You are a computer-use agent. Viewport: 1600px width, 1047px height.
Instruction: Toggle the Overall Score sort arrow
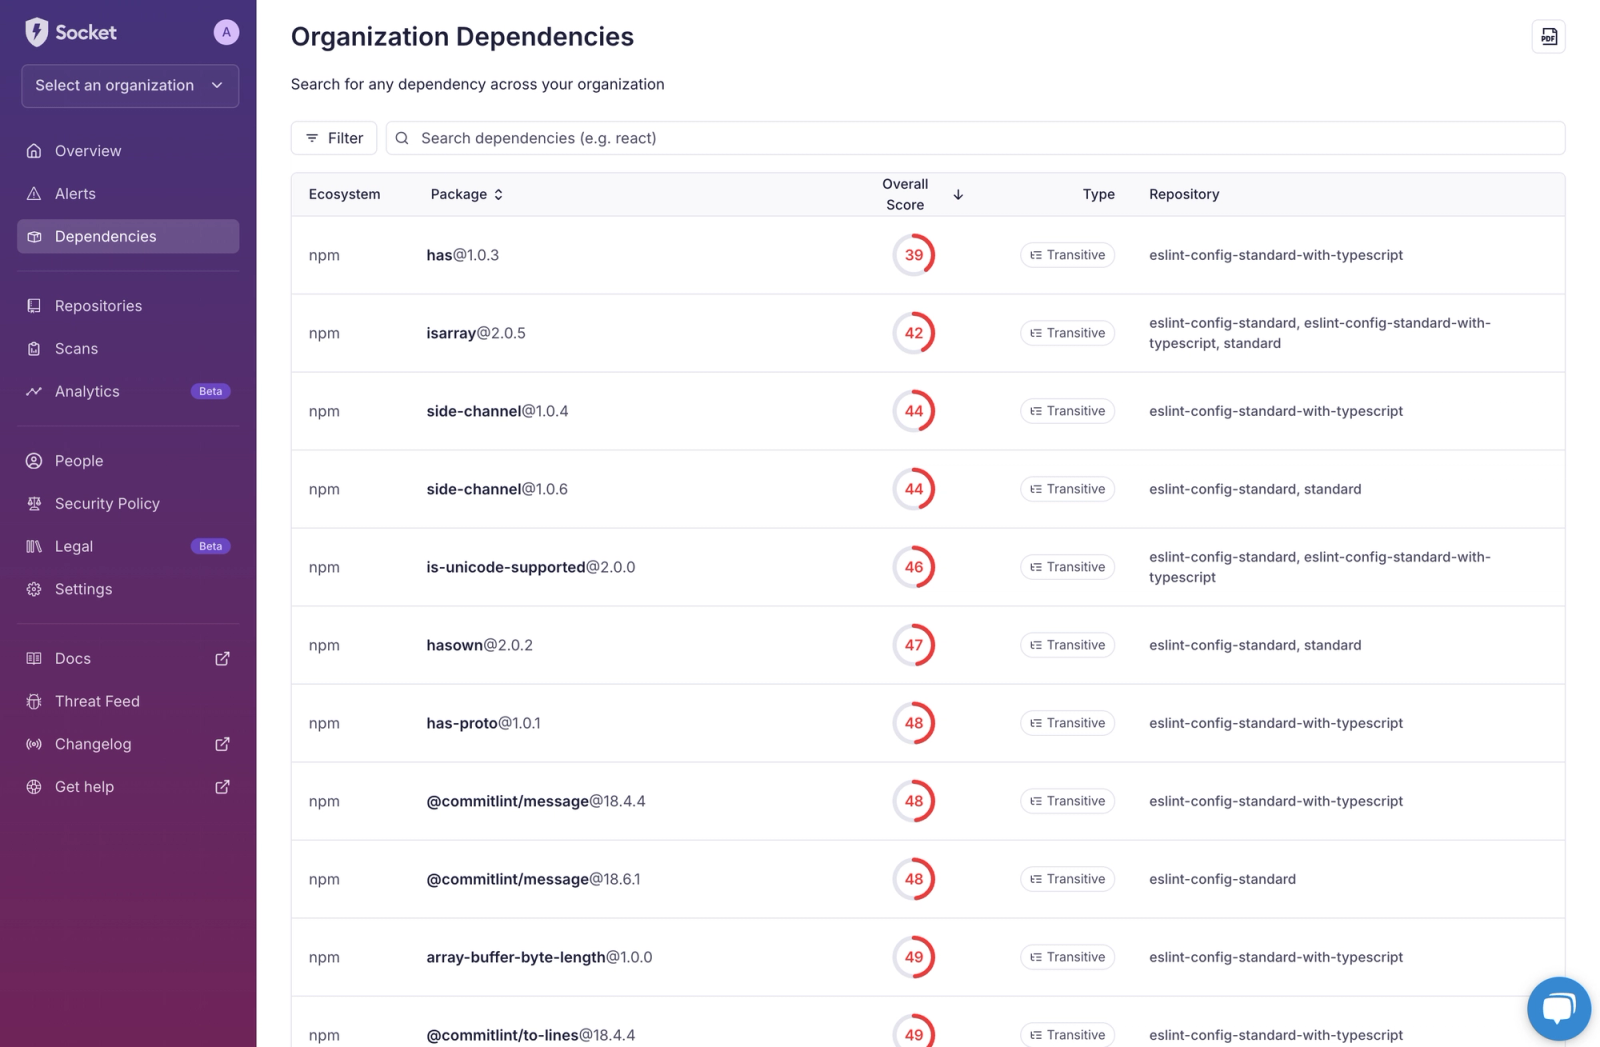[x=958, y=194]
